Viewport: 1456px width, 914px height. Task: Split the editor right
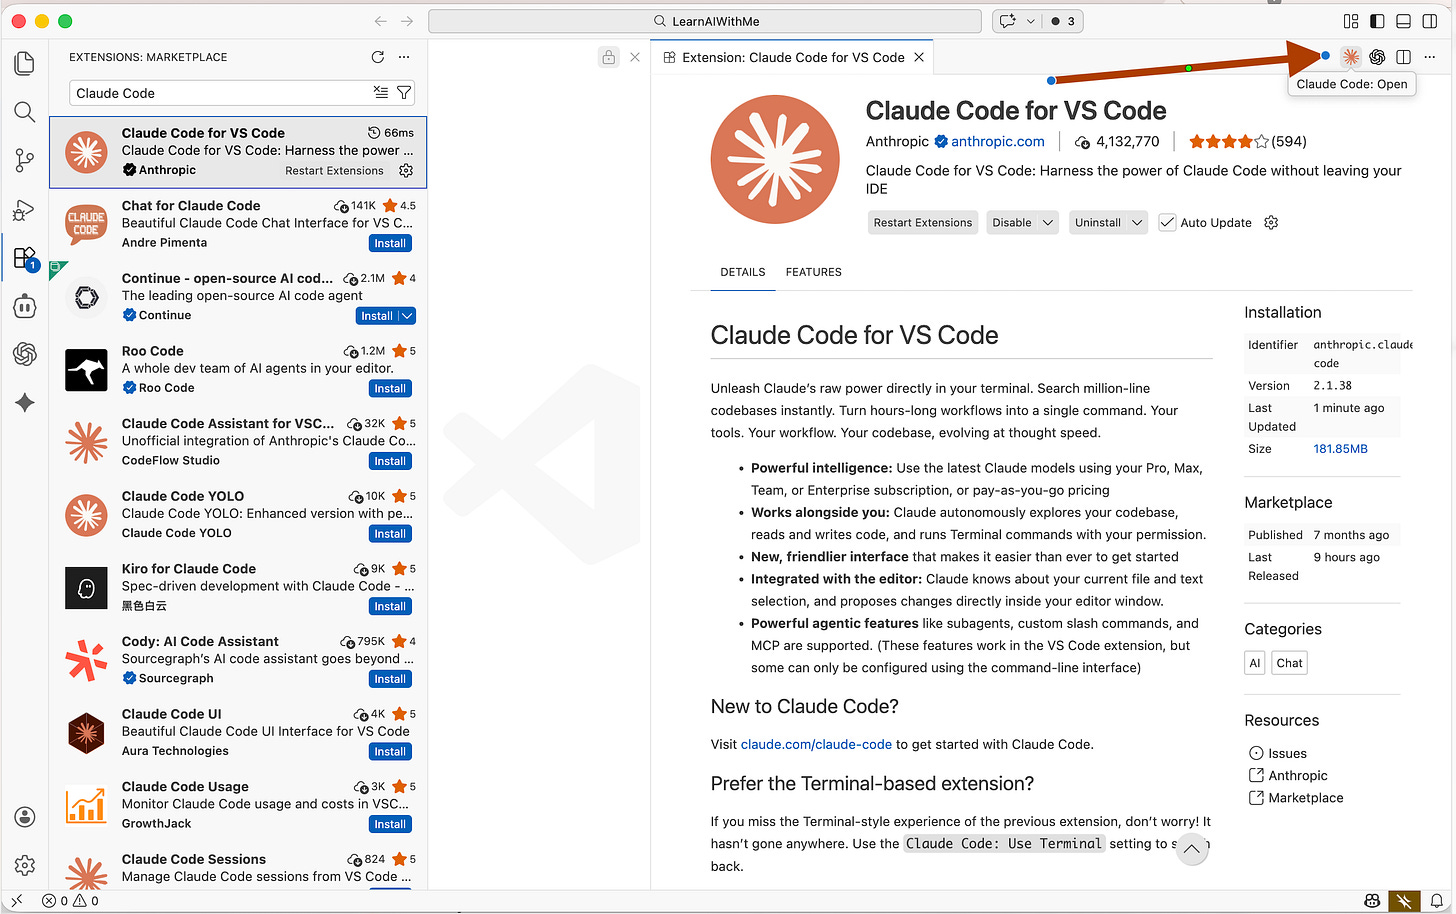[1403, 57]
